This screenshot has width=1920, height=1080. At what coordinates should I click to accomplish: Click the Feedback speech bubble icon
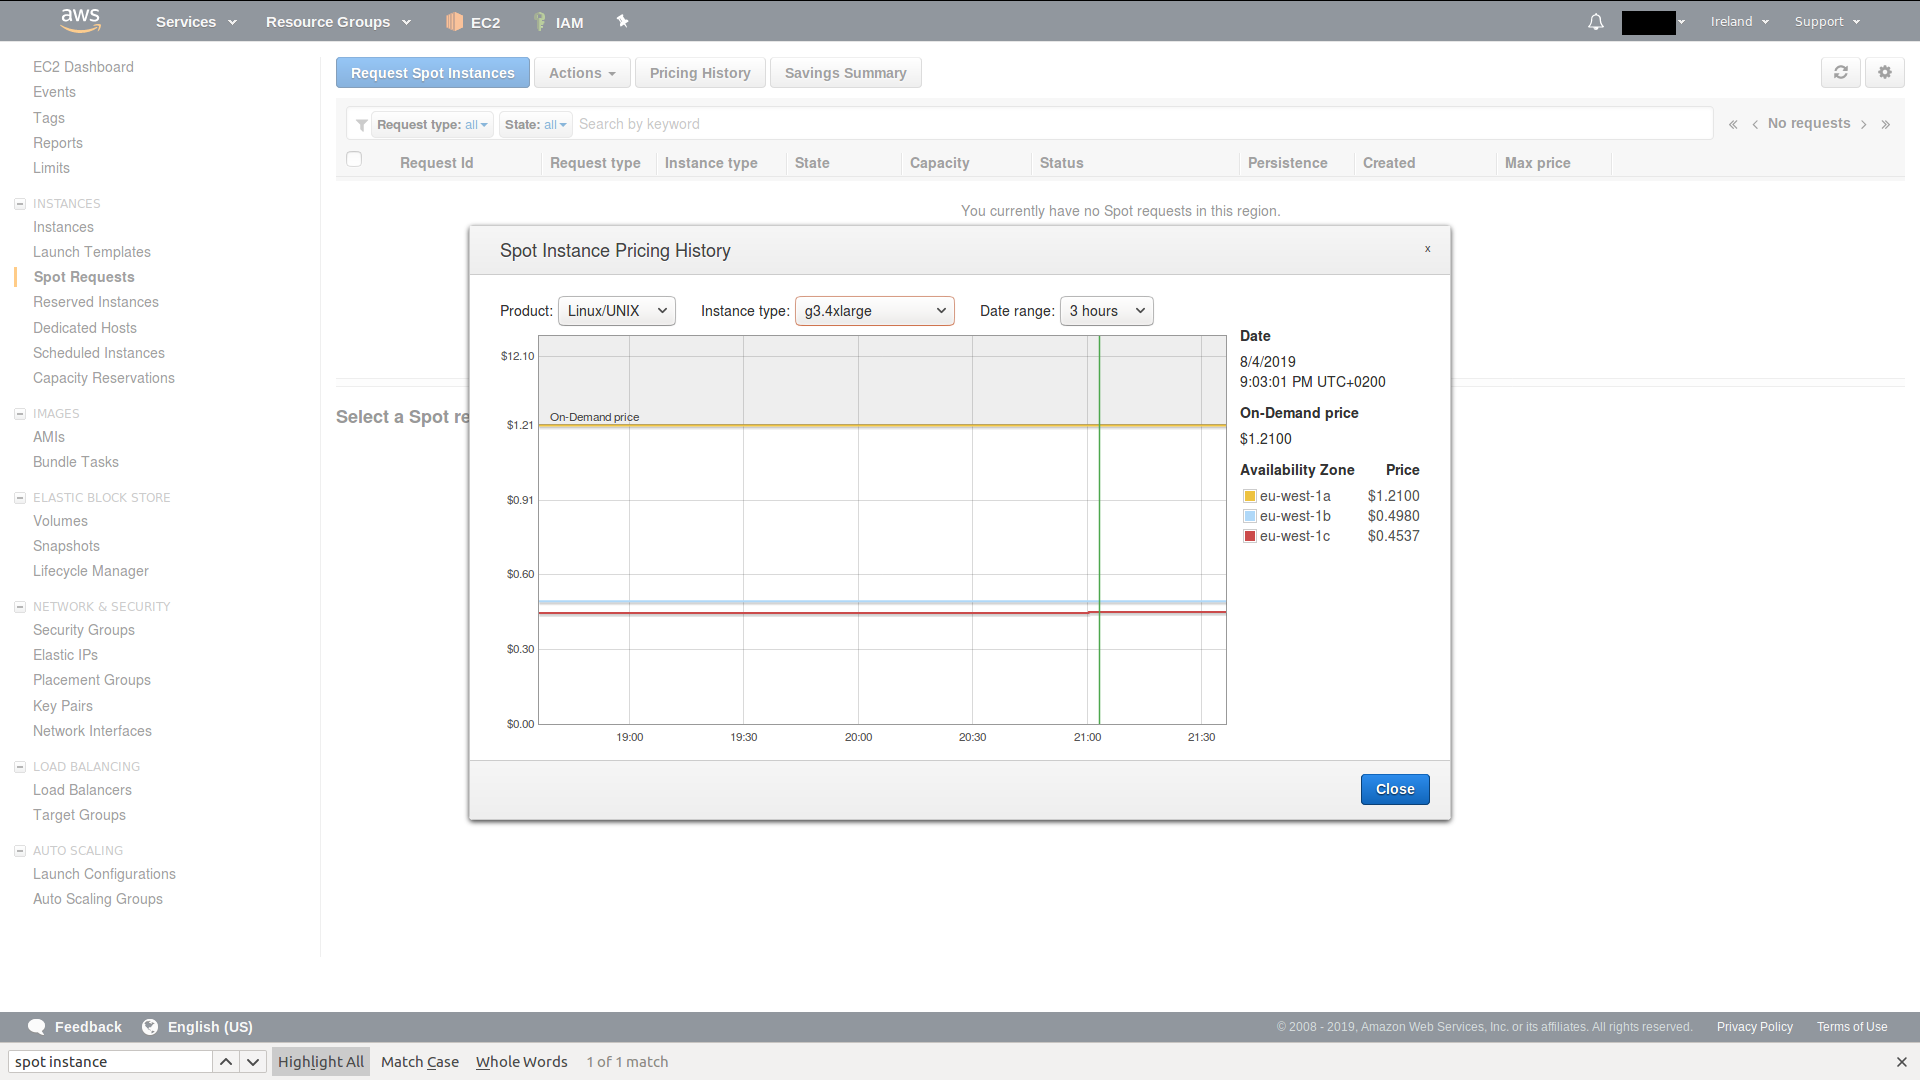pos(37,1027)
